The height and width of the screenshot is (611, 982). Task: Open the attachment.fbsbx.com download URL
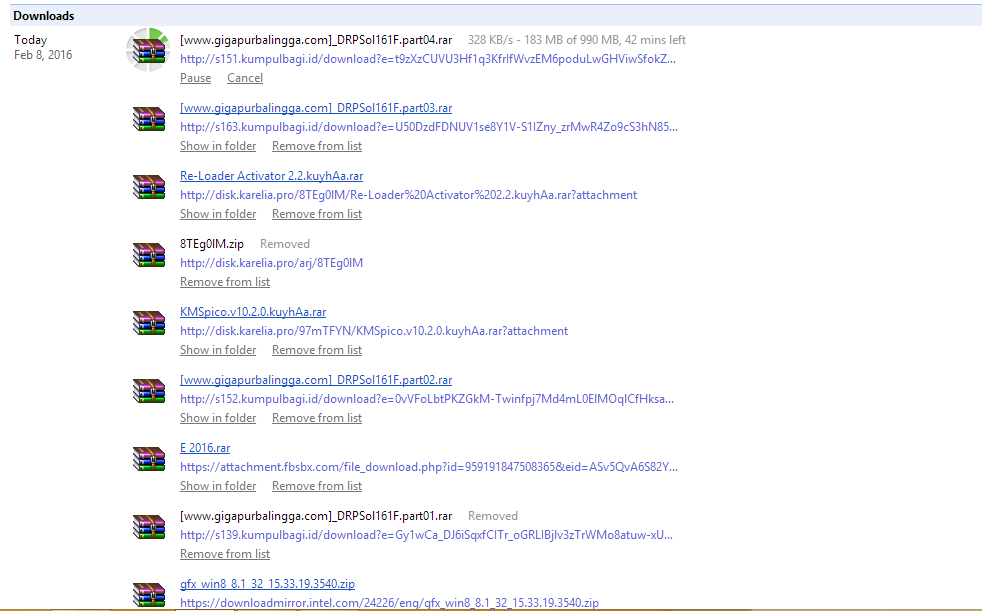coord(429,466)
